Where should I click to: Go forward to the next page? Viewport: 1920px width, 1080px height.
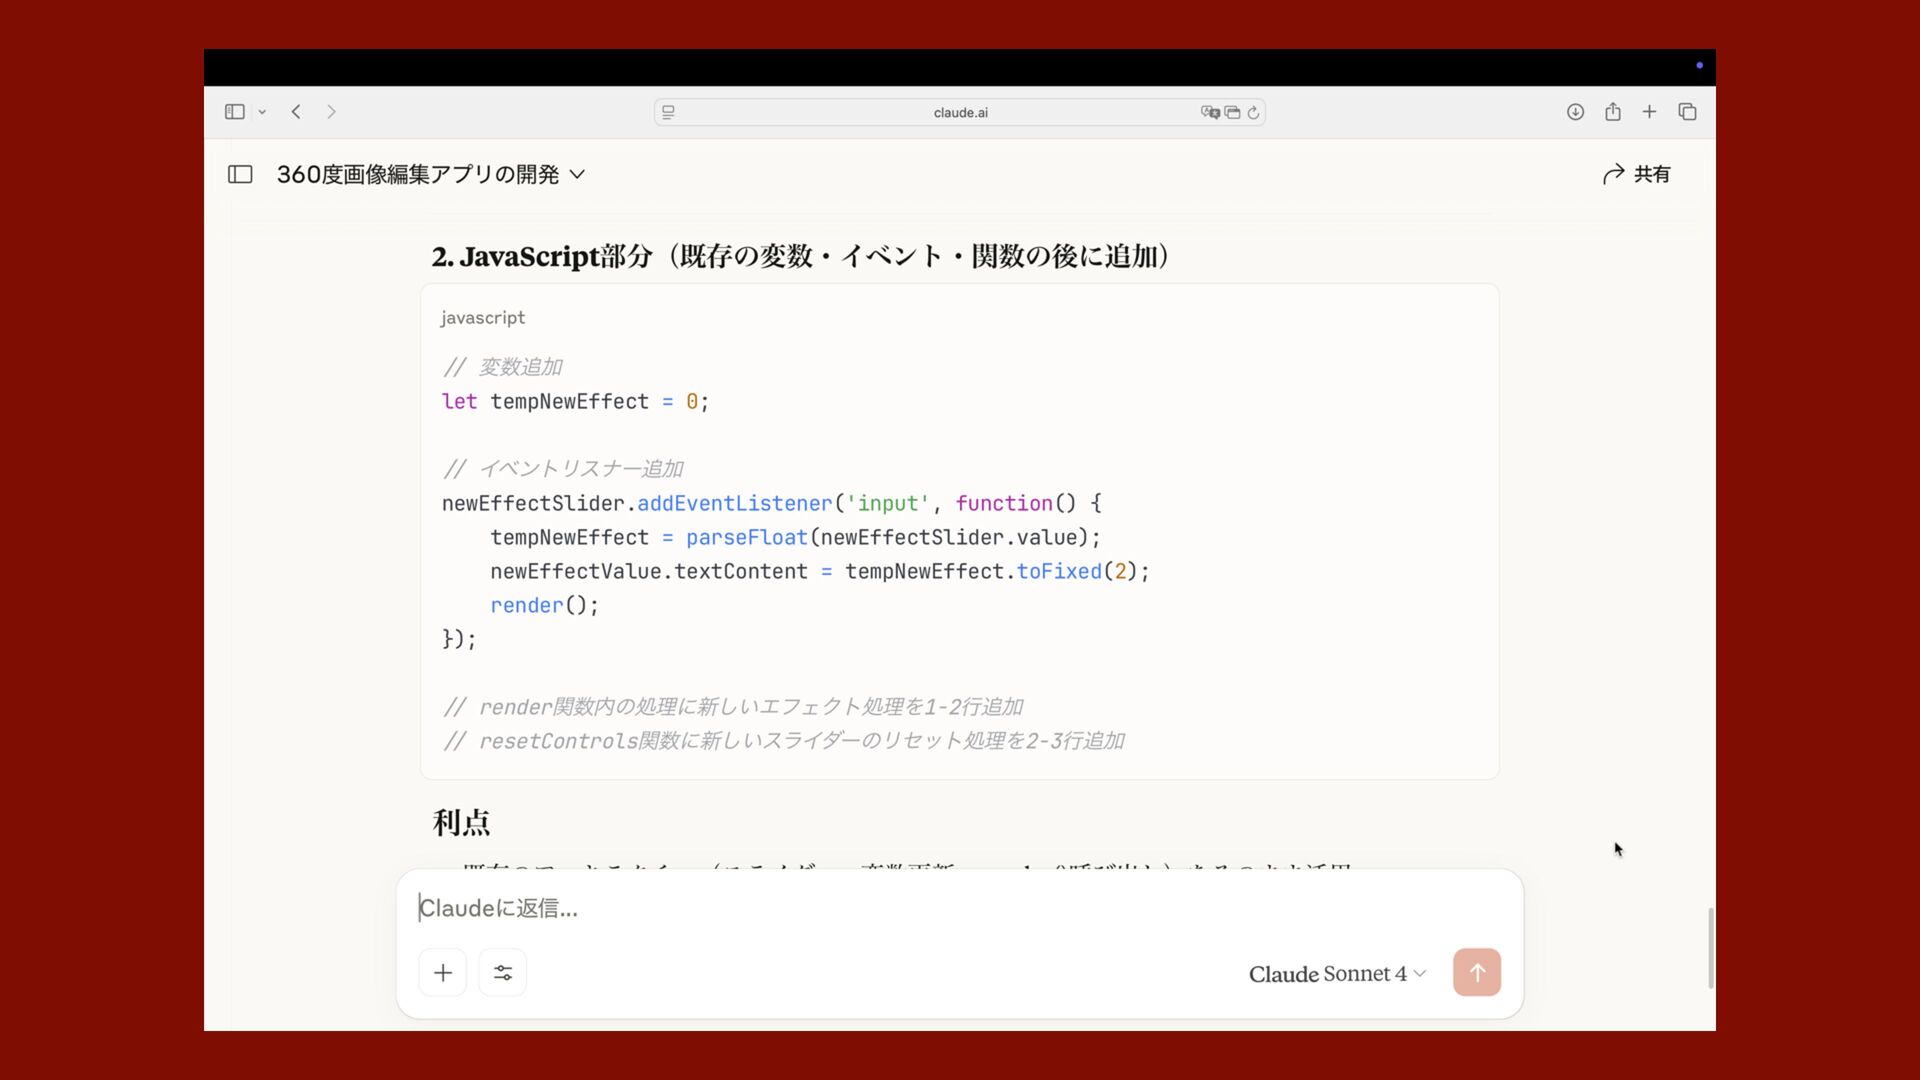(x=331, y=112)
